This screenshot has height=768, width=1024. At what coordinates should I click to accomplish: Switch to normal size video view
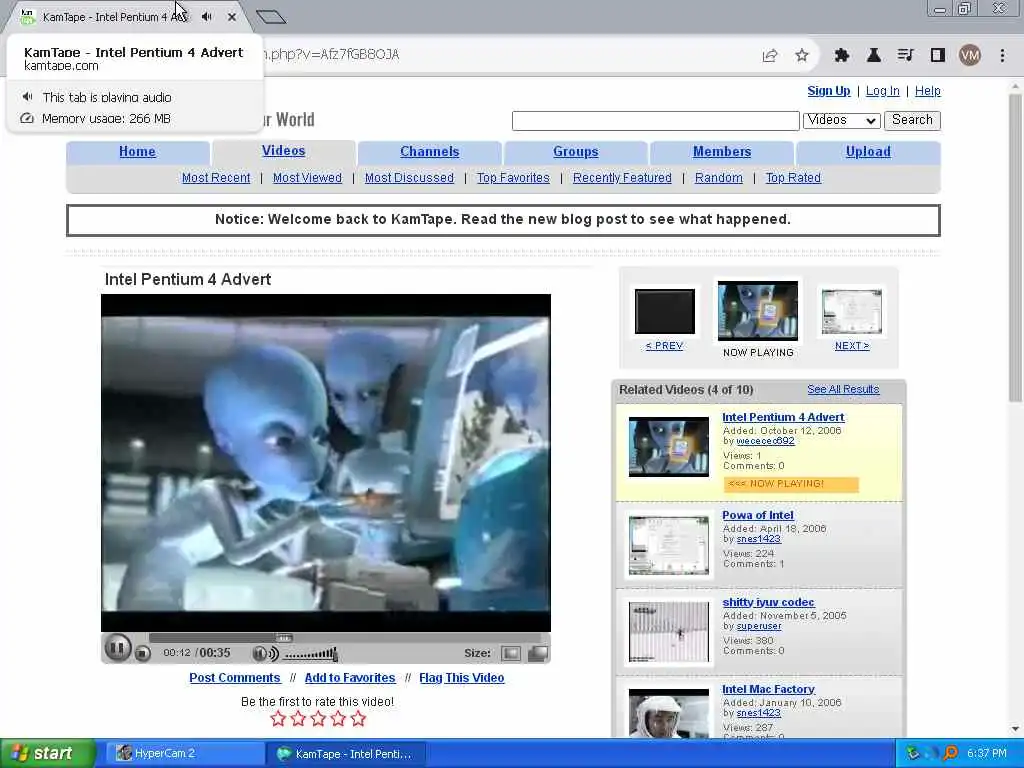pyautogui.click(x=510, y=653)
